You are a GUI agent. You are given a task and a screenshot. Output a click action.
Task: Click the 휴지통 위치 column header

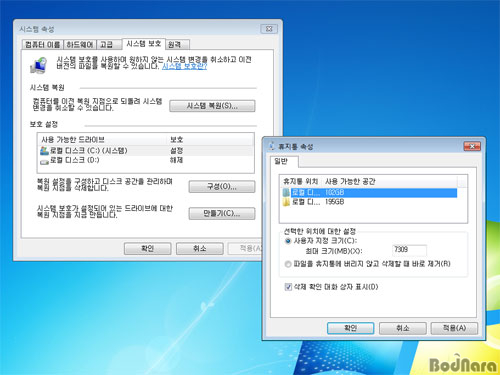pos(300,181)
